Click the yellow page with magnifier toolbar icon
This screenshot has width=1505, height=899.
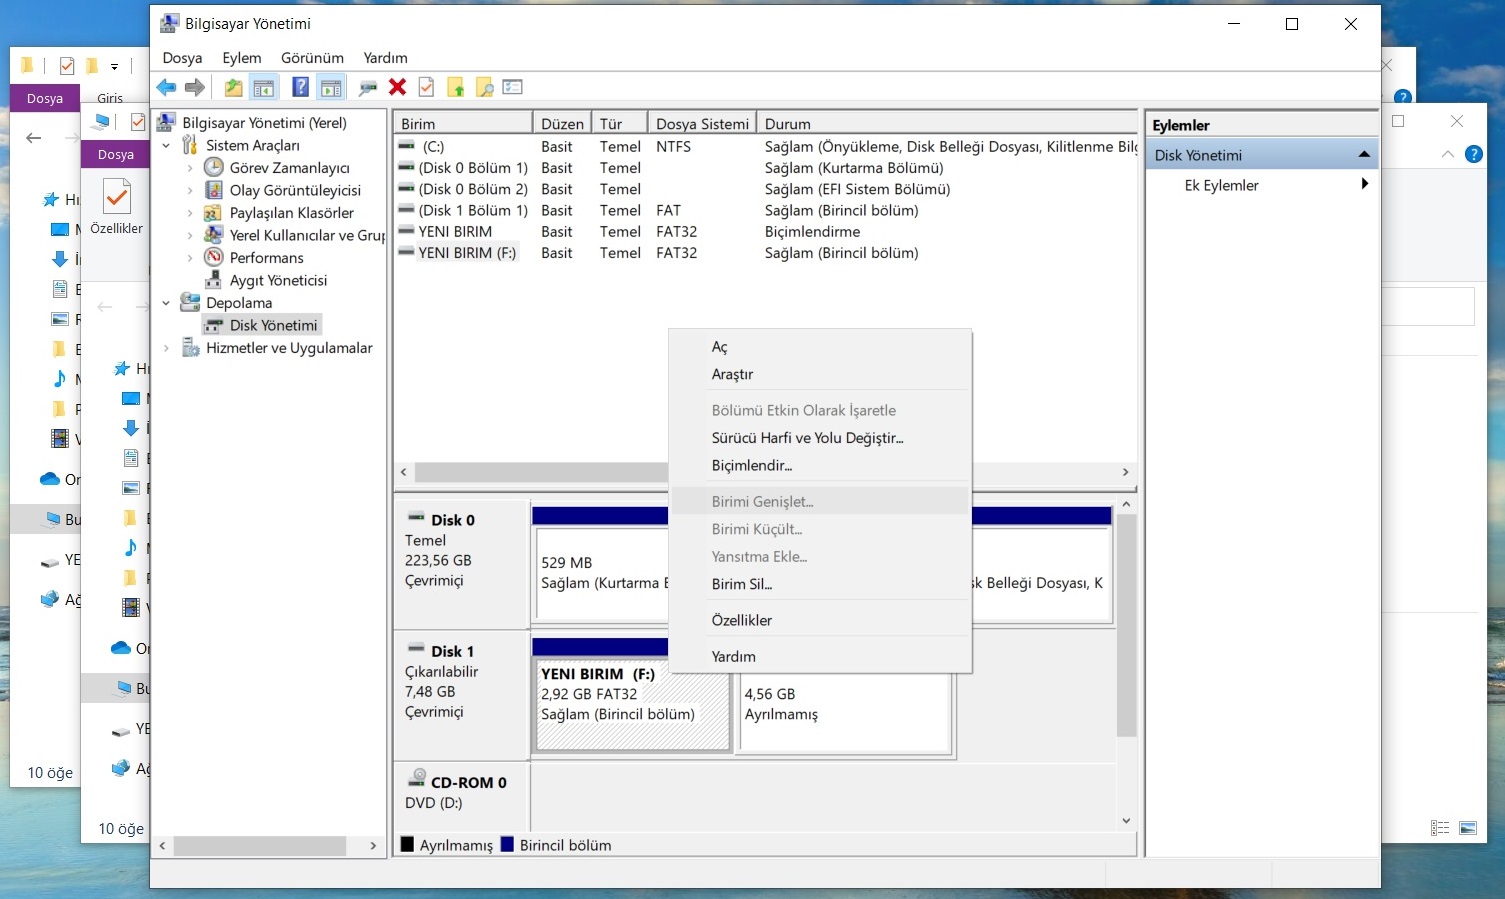coord(485,88)
